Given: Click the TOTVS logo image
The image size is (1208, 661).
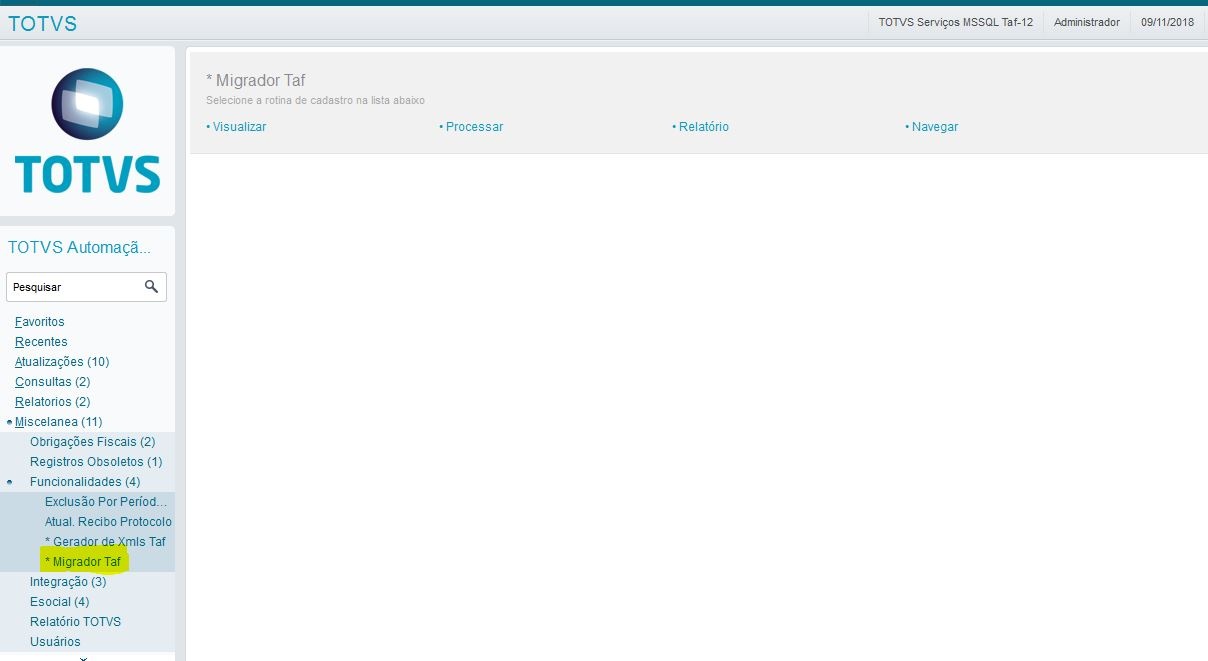Looking at the screenshot, I should coord(87,131).
